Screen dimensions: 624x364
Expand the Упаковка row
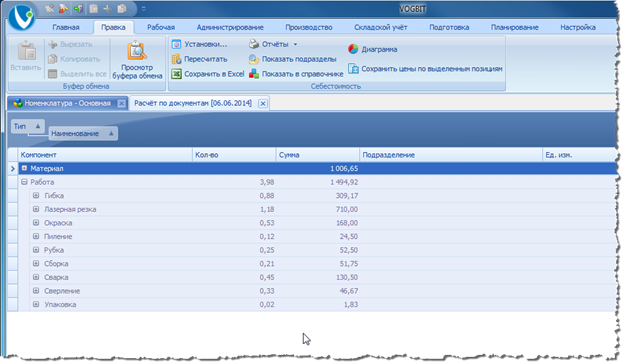(x=36, y=304)
